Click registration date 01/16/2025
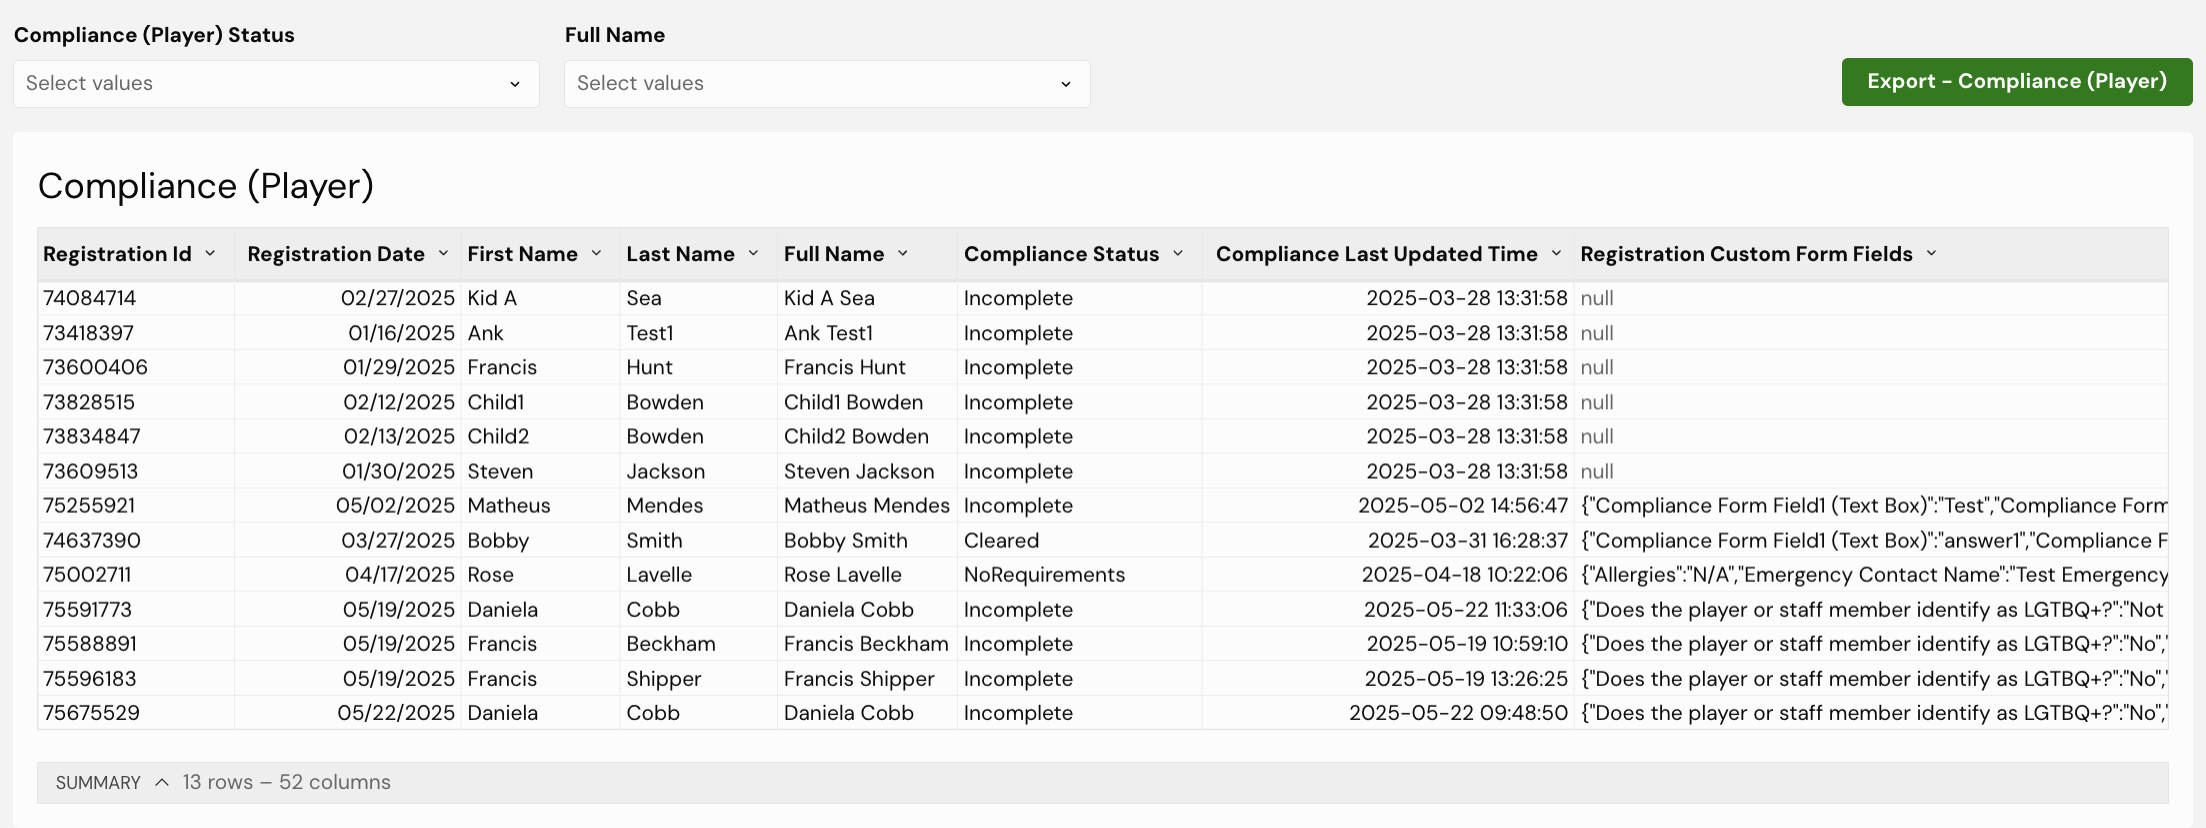 pyautogui.click(x=402, y=333)
